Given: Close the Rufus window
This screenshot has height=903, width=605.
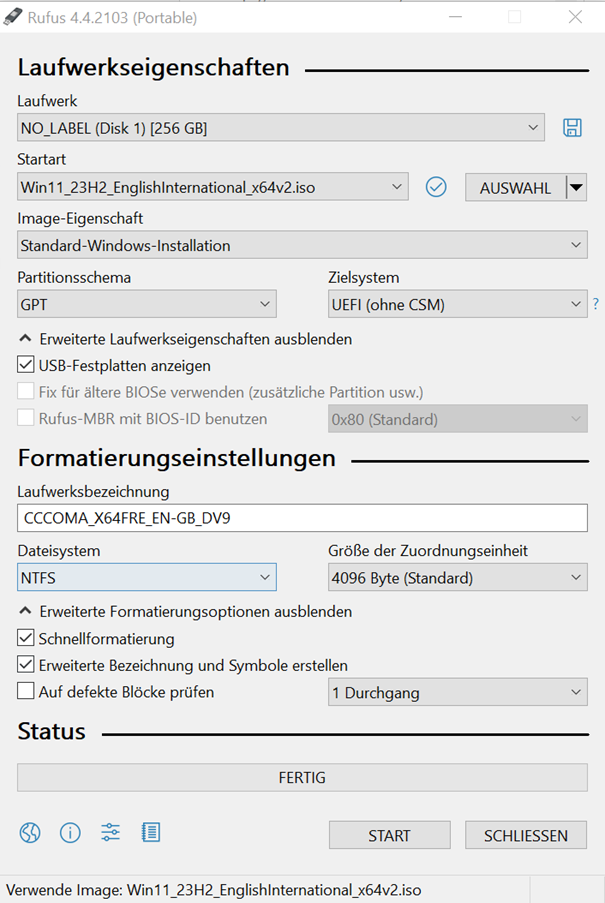Looking at the screenshot, I should (x=575, y=17).
